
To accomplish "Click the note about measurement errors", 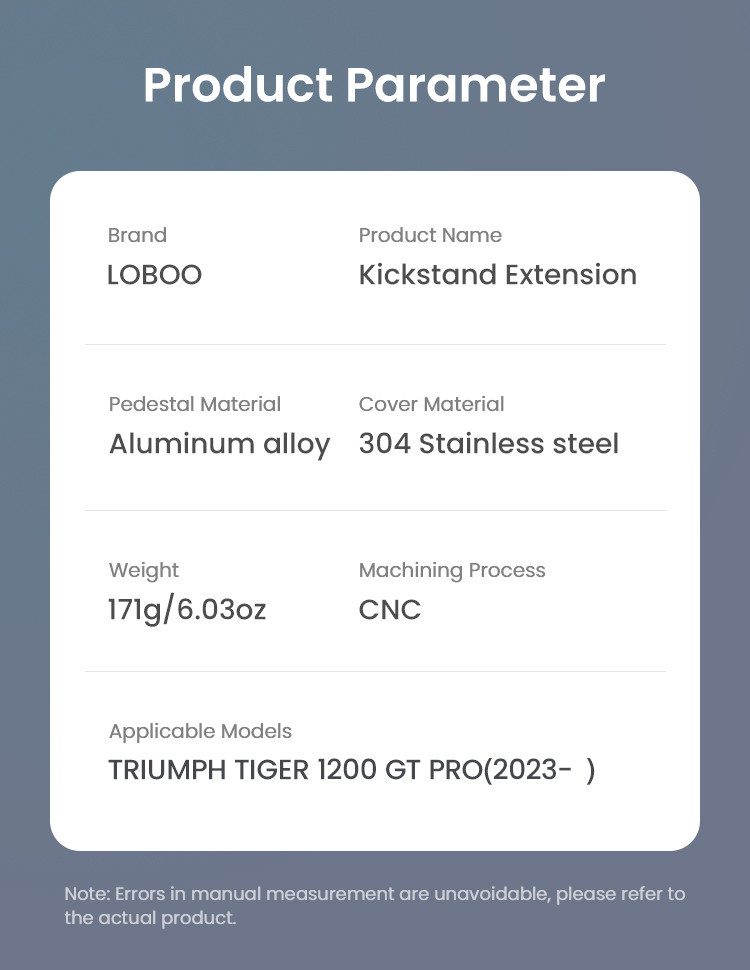I will point(374,905).
